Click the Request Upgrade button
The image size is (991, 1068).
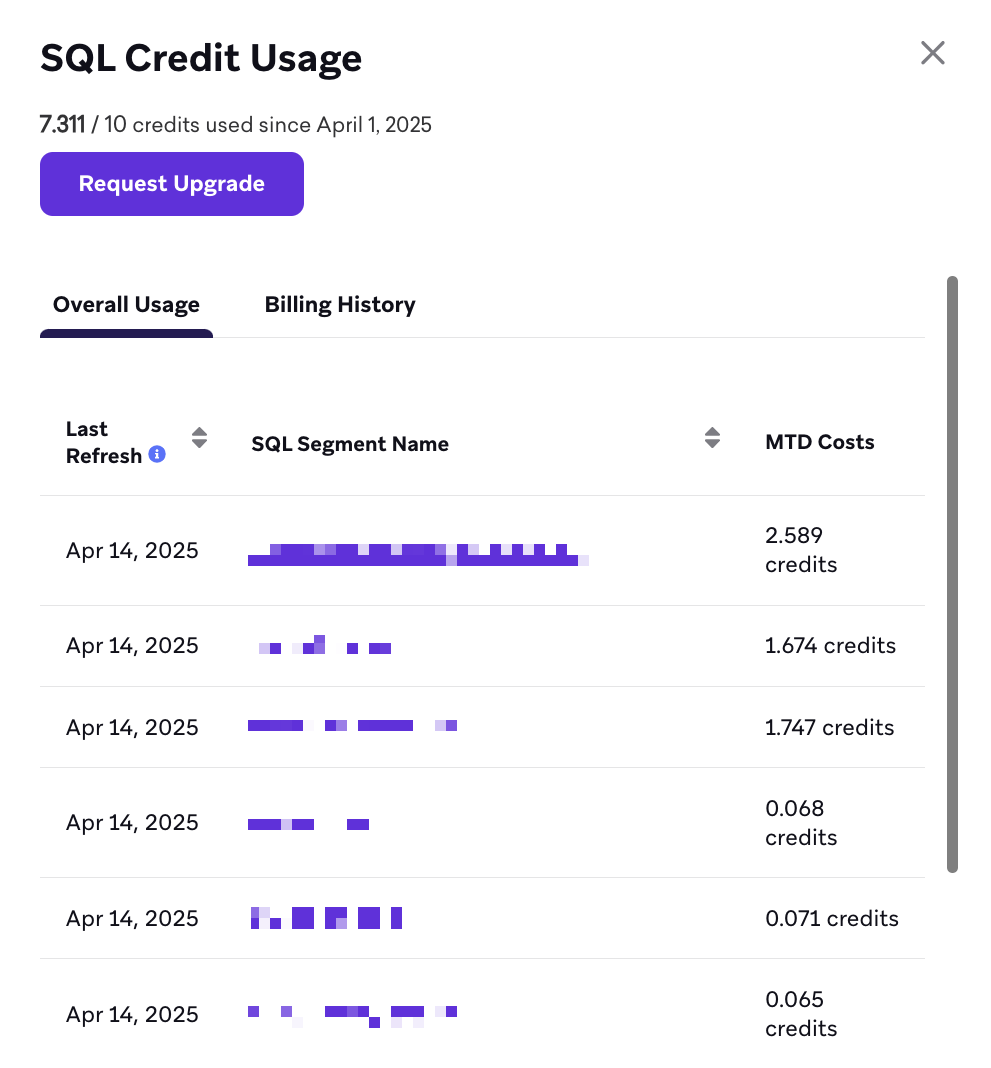172,184
